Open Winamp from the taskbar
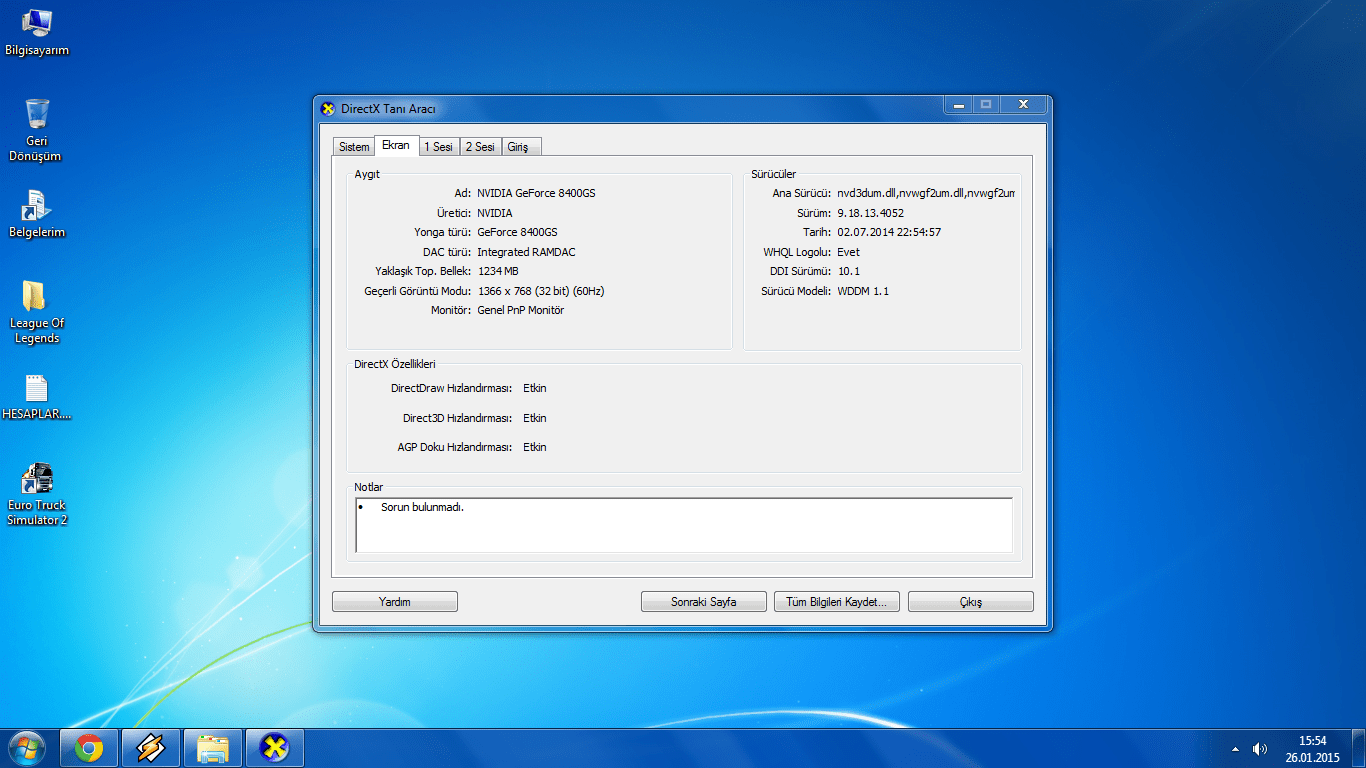1366x768 pixels. click(151, 748)
